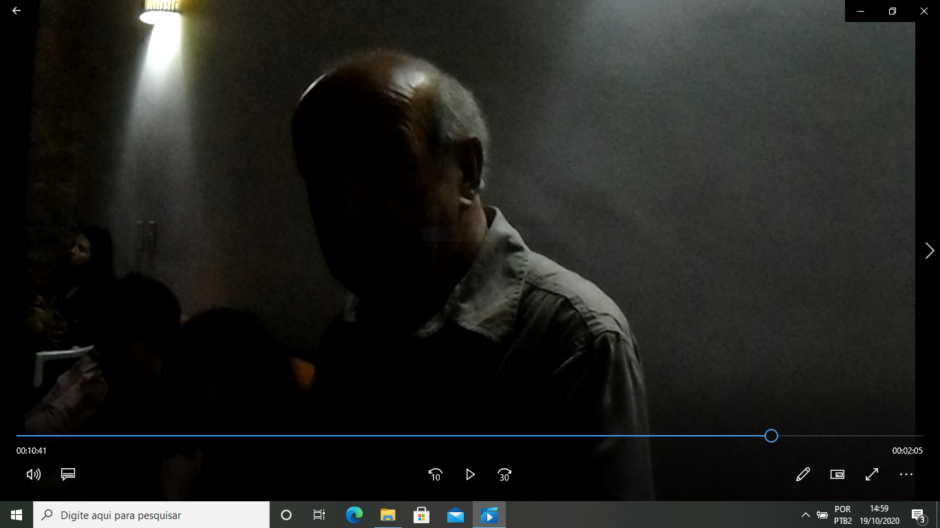The height and width of the screenshot is (528, 940).
Task: Skip forward 30 seconds
Action: 504,475
